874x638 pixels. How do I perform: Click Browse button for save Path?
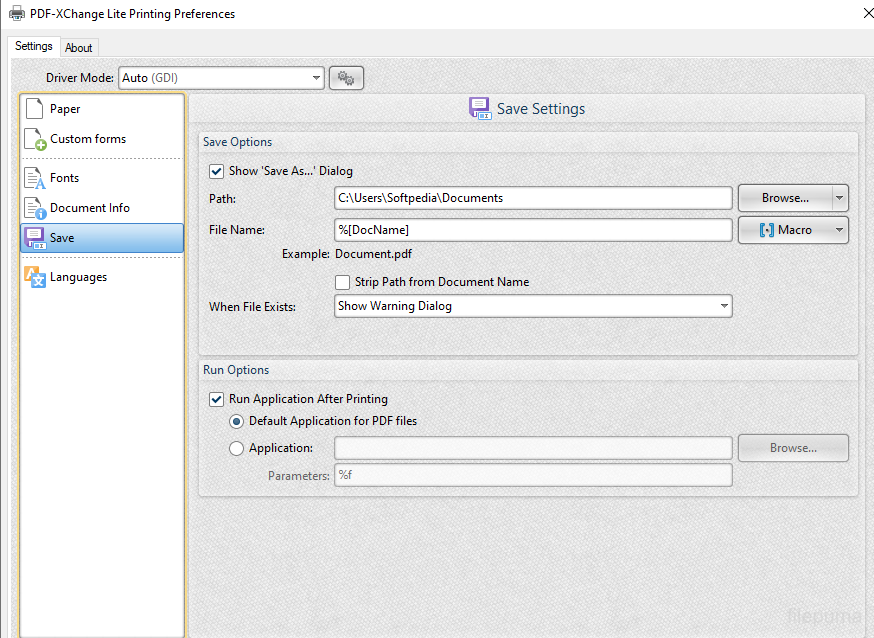[x=785, y=198]
